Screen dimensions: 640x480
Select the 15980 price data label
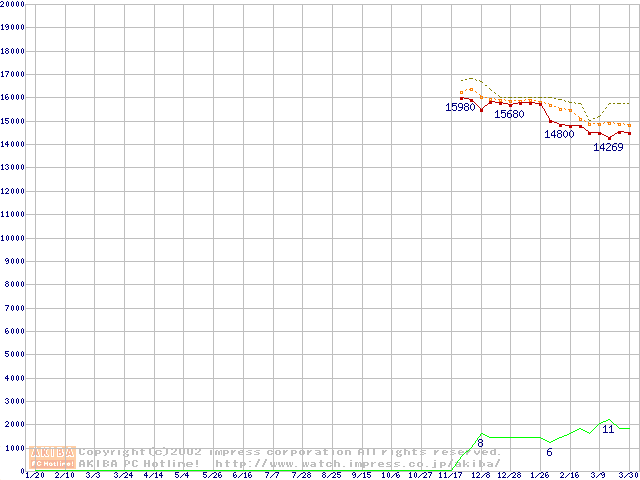(x=460, y=107)
